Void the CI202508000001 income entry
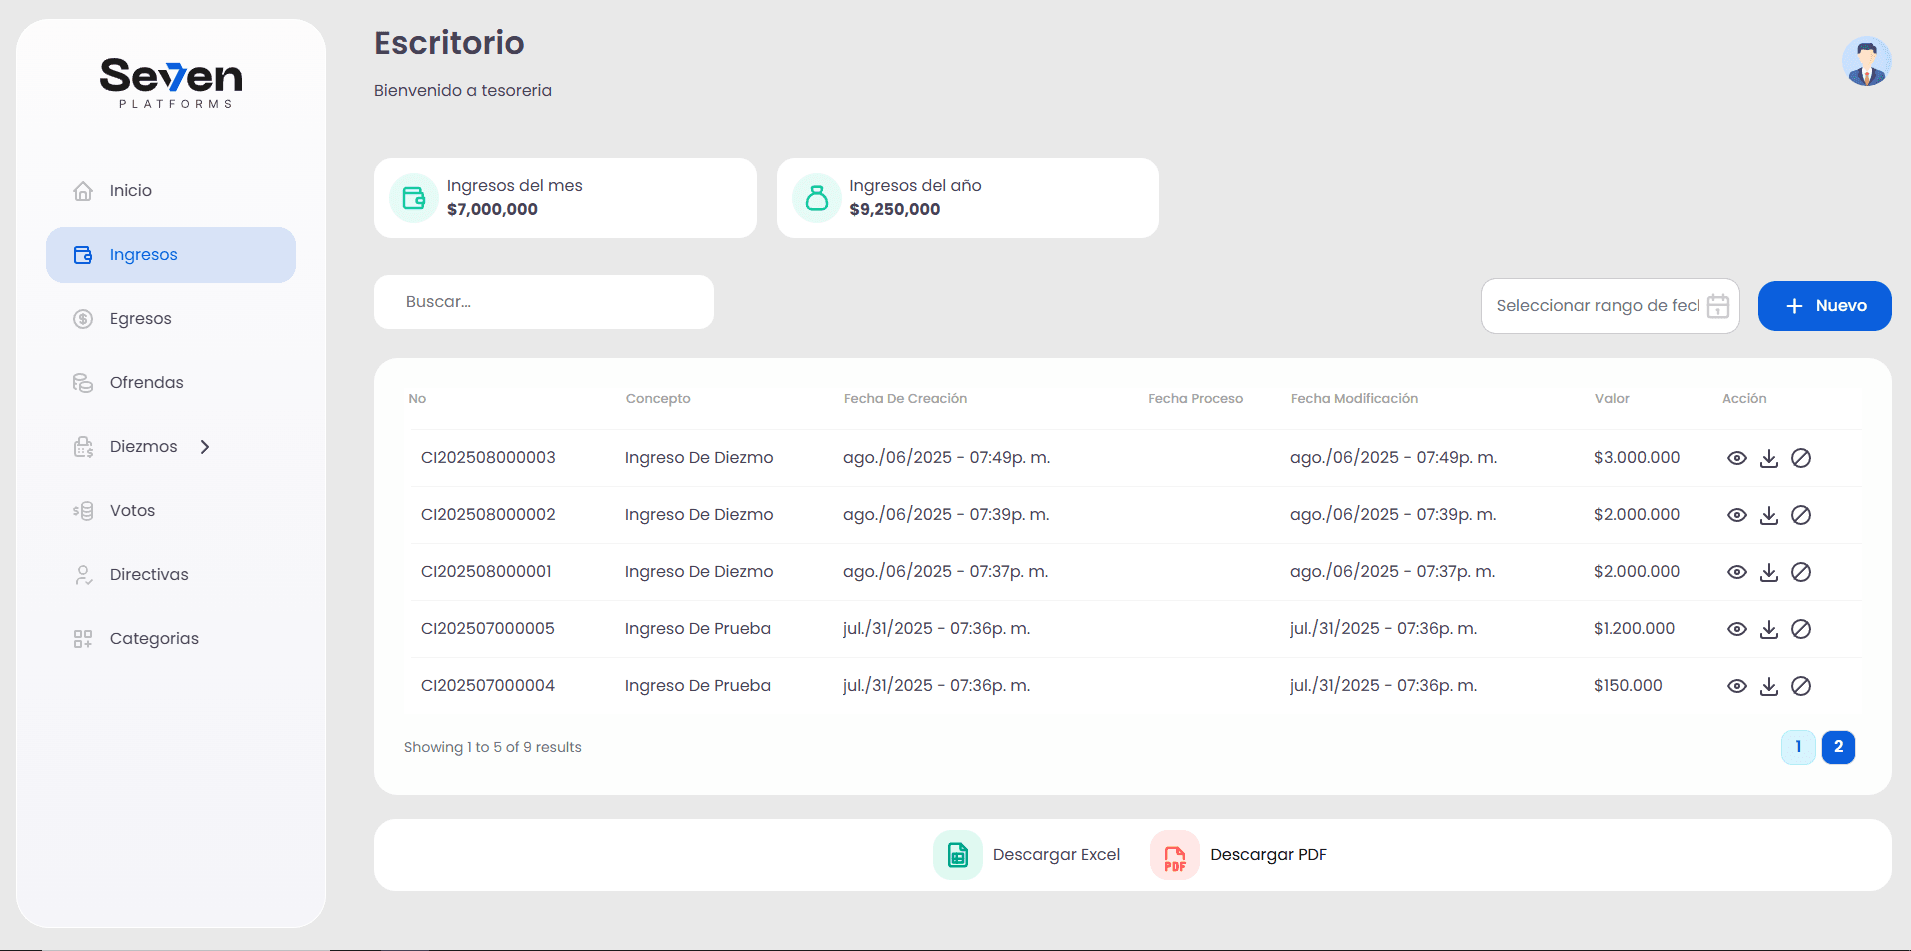 pyautogui.click(x=1801, y=572)
